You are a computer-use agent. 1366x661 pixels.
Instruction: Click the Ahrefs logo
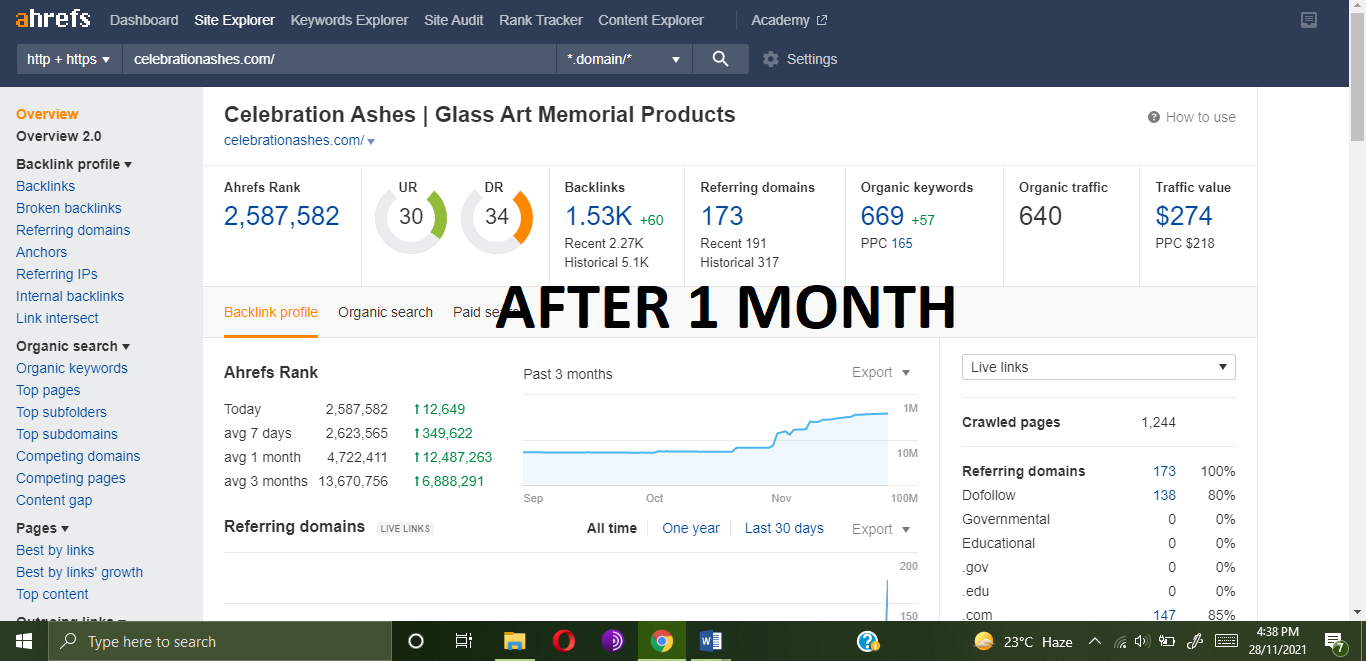[52, 18]
